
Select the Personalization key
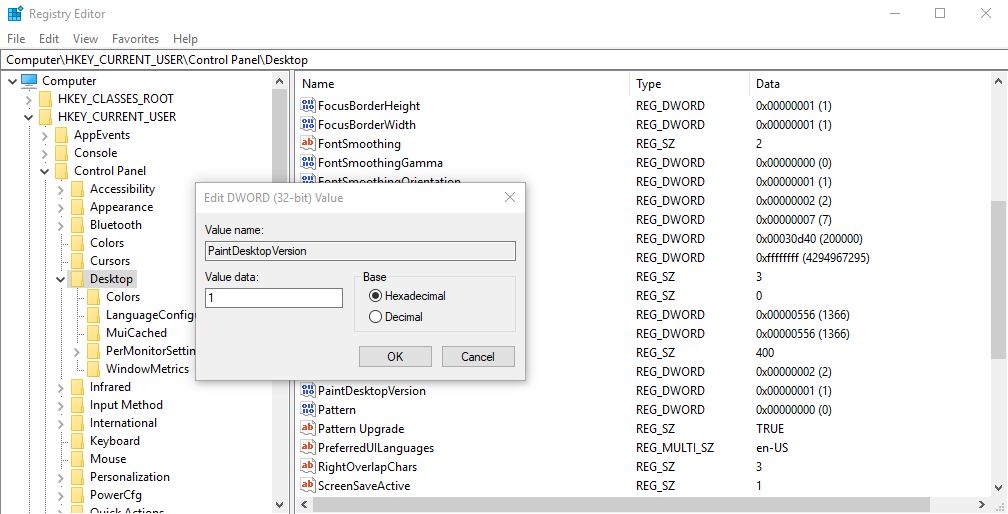pos(129,477)
